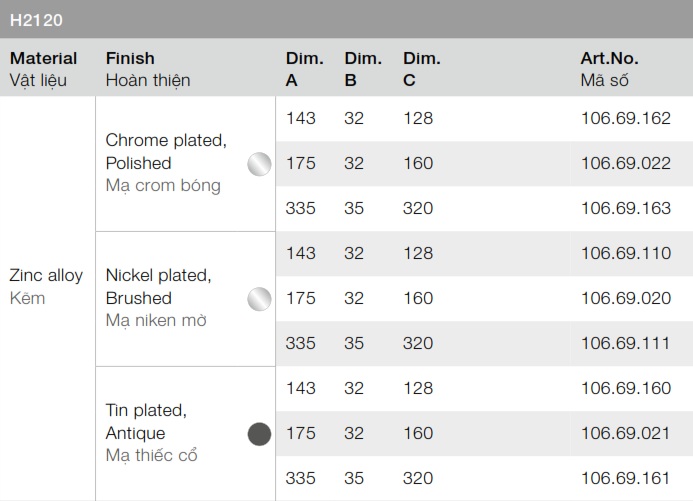Screen dimensions: 693x501
Task: Click the Finish column header
Action: coord(130,59)
